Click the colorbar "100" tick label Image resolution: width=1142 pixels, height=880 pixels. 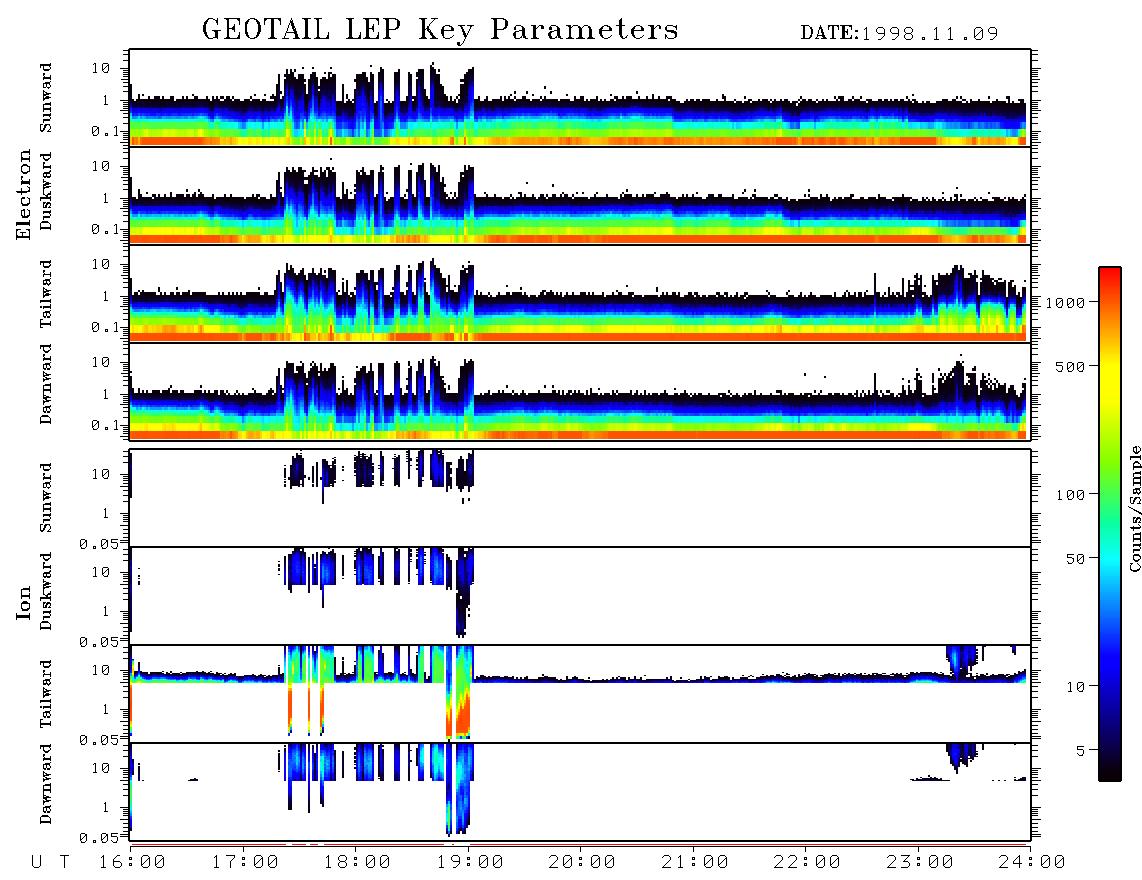tap(1071, 495)
